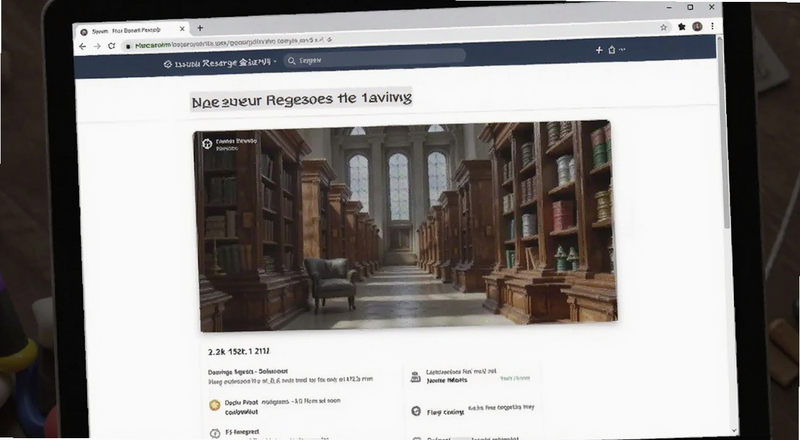Viewport: 800px width, 440px height.
Task: Click the vertical scrollbar thumb
Action: pos(724,133)
